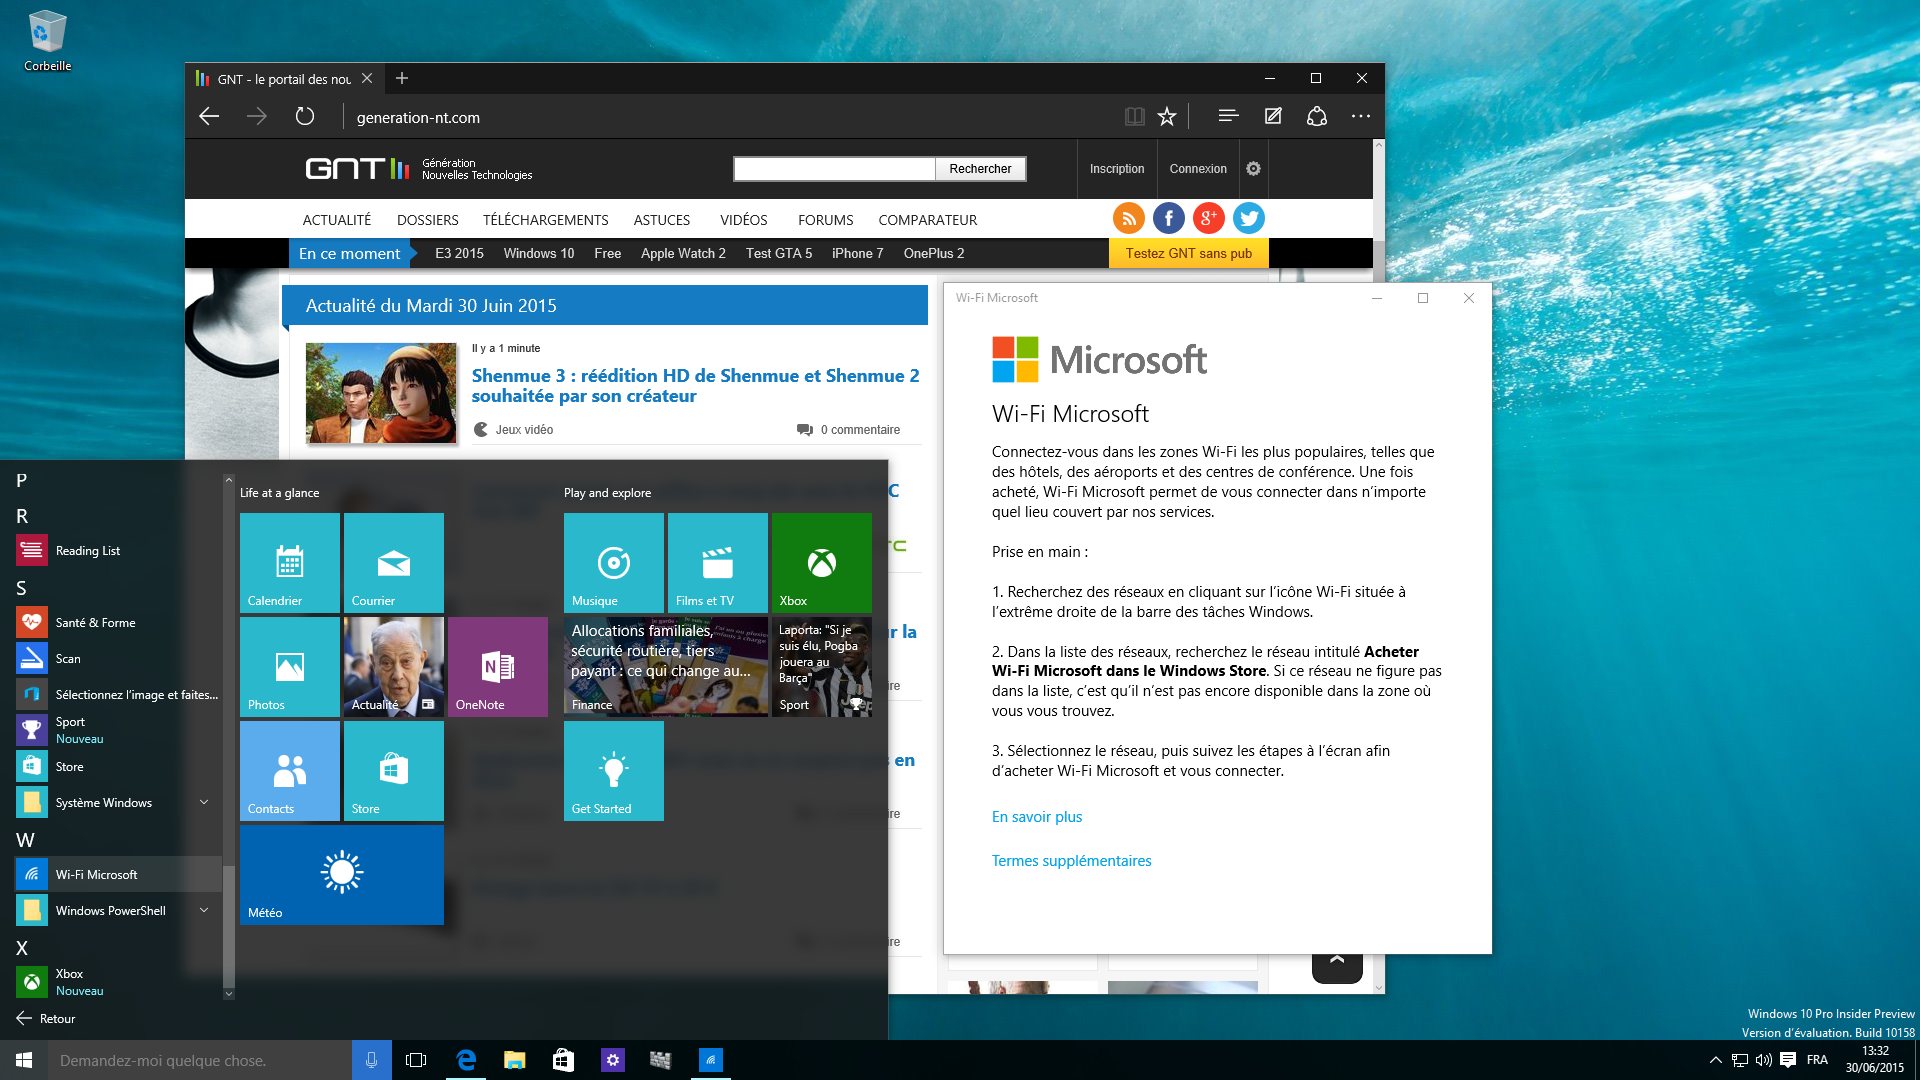Click the Connexion link
Image resolution: width=1920 pixels, height=1080 pixels.
click(1198, 169)
